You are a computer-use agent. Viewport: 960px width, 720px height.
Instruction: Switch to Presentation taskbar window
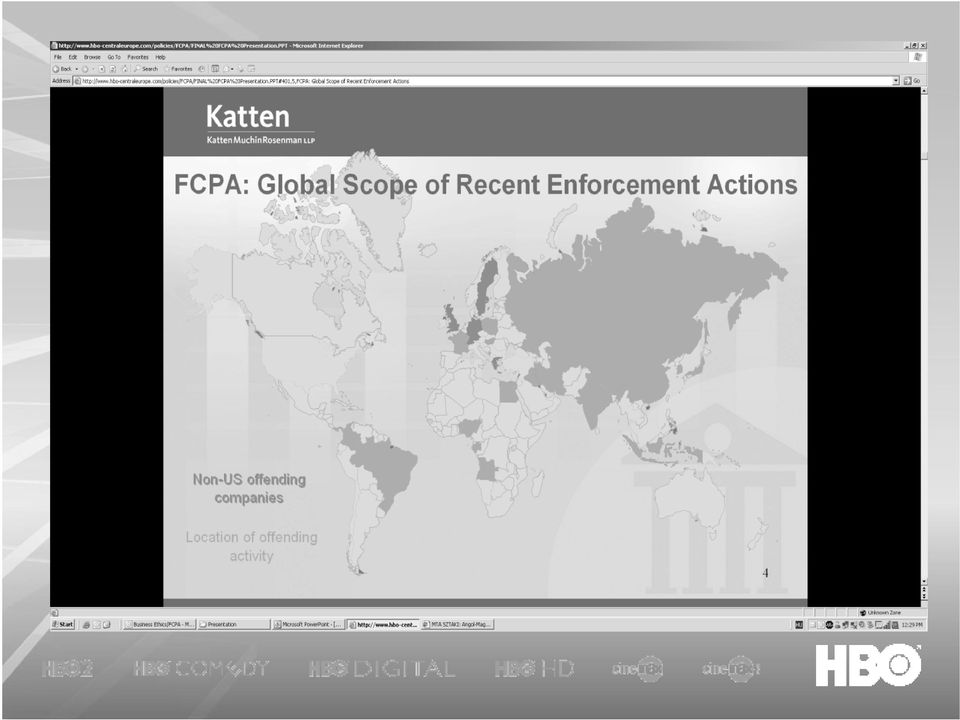click(233, 624)
